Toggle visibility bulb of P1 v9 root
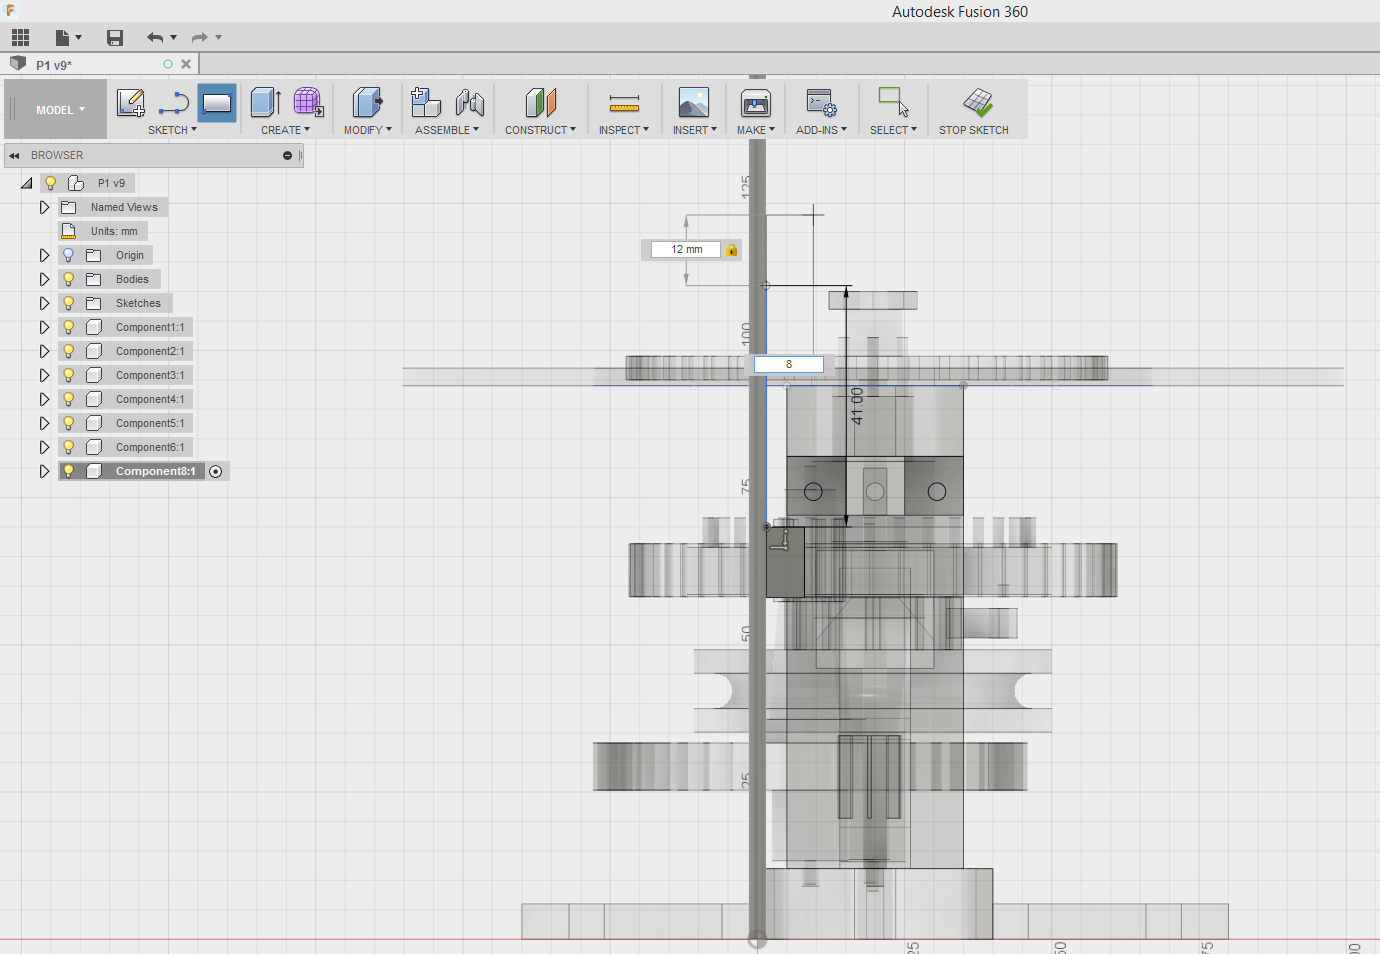Viewport: 1380px width, 954px height. pos(50,183)
